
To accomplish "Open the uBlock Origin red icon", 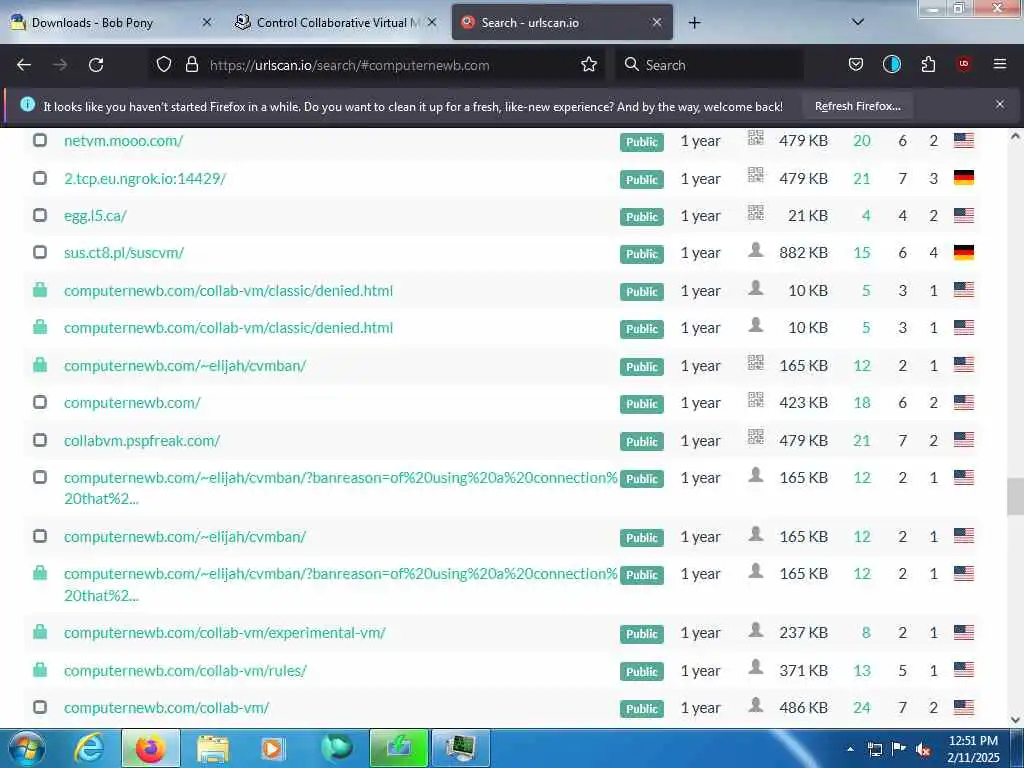I will 963,64.
